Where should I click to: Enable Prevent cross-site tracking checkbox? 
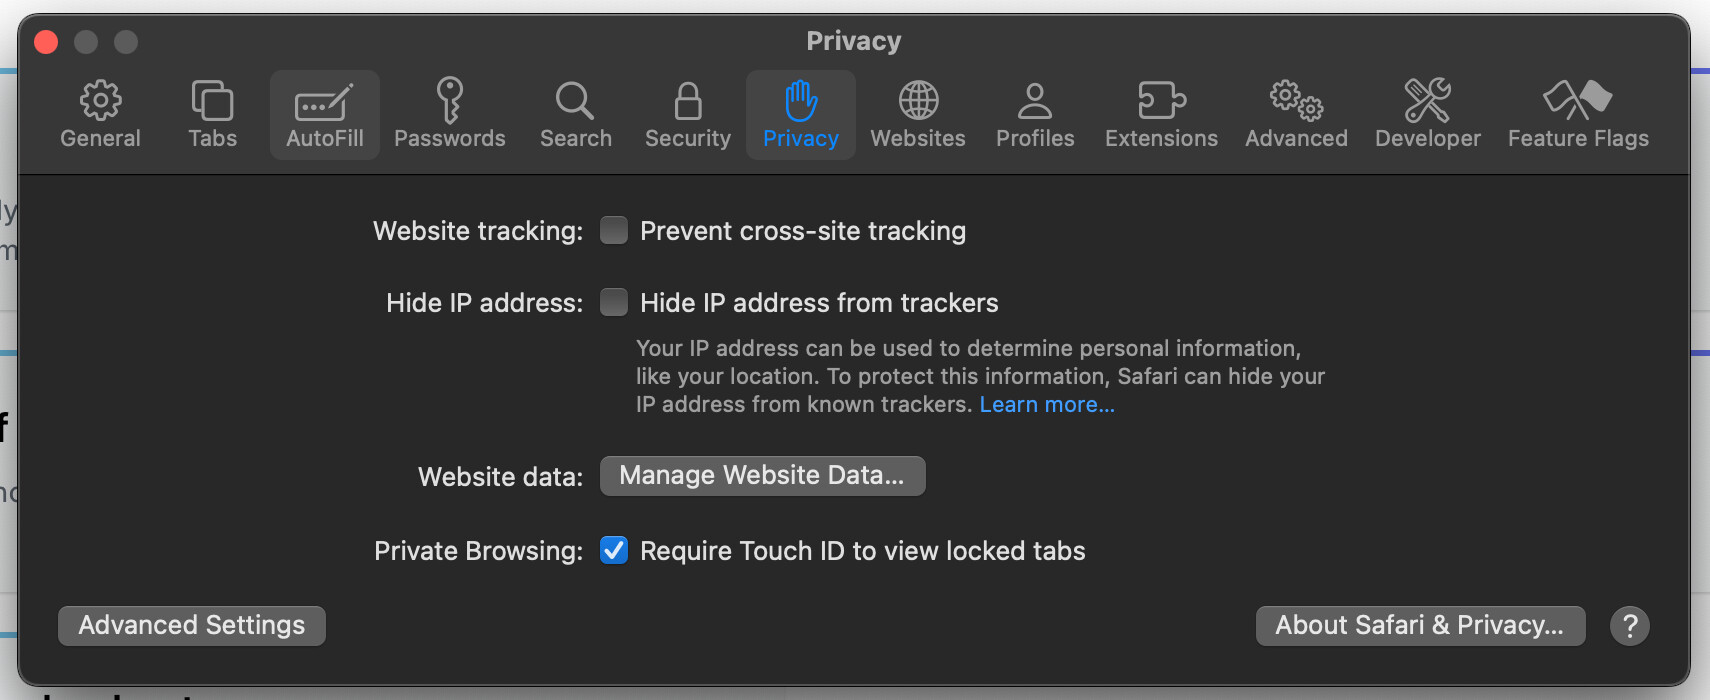point(614,231)
